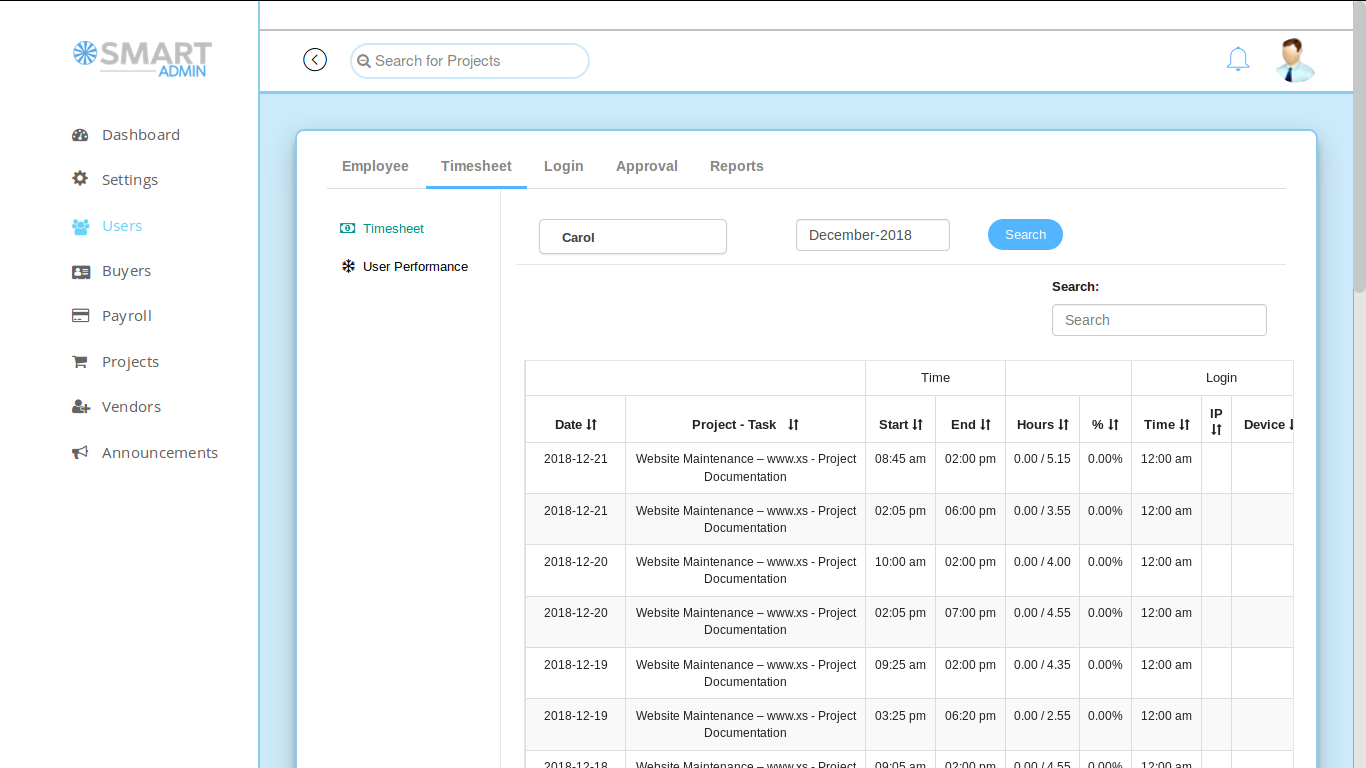1366x768 pixels.
Task: Switch to the Approval tab
Action: (x=646, y=166)
